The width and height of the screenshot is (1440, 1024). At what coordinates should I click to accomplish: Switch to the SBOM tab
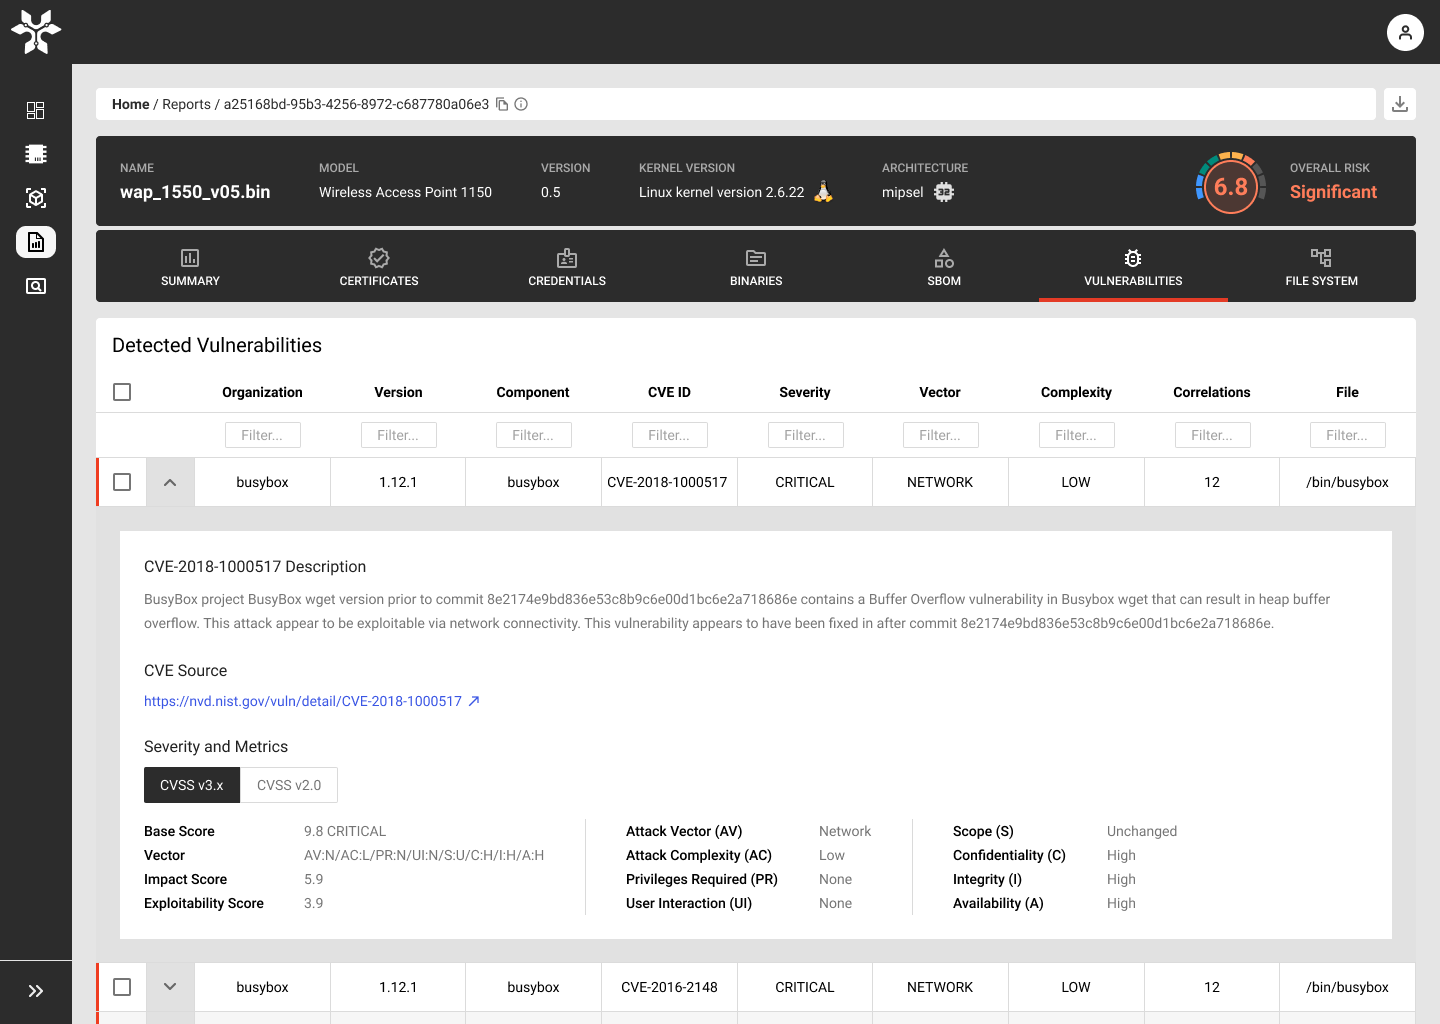[943, 266]
